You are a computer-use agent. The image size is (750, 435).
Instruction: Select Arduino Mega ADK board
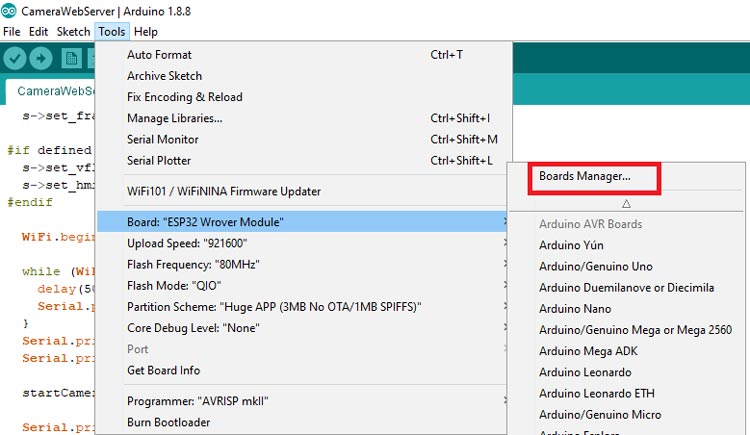coord(626,351)
